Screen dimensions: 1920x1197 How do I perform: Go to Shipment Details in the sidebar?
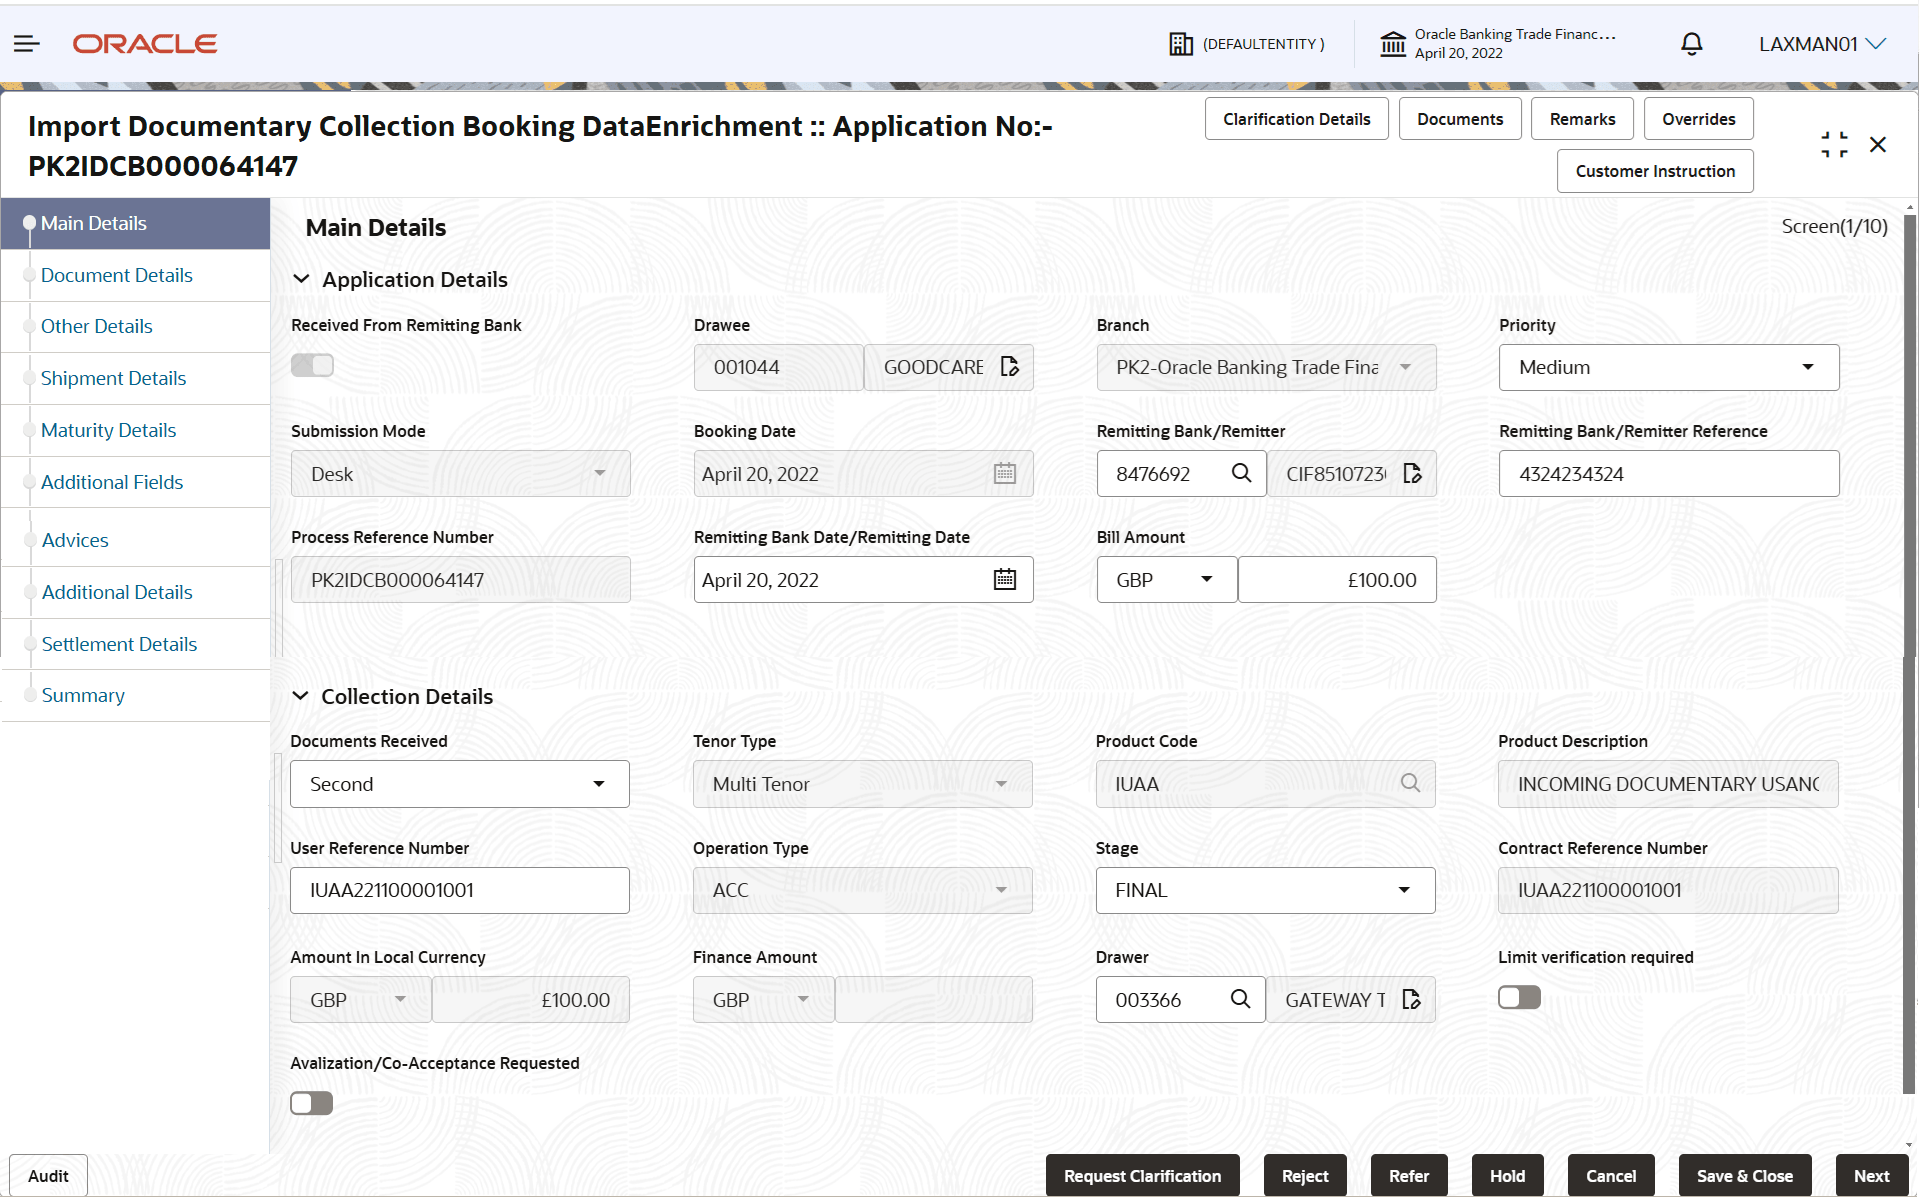click(x=113, y=378)
